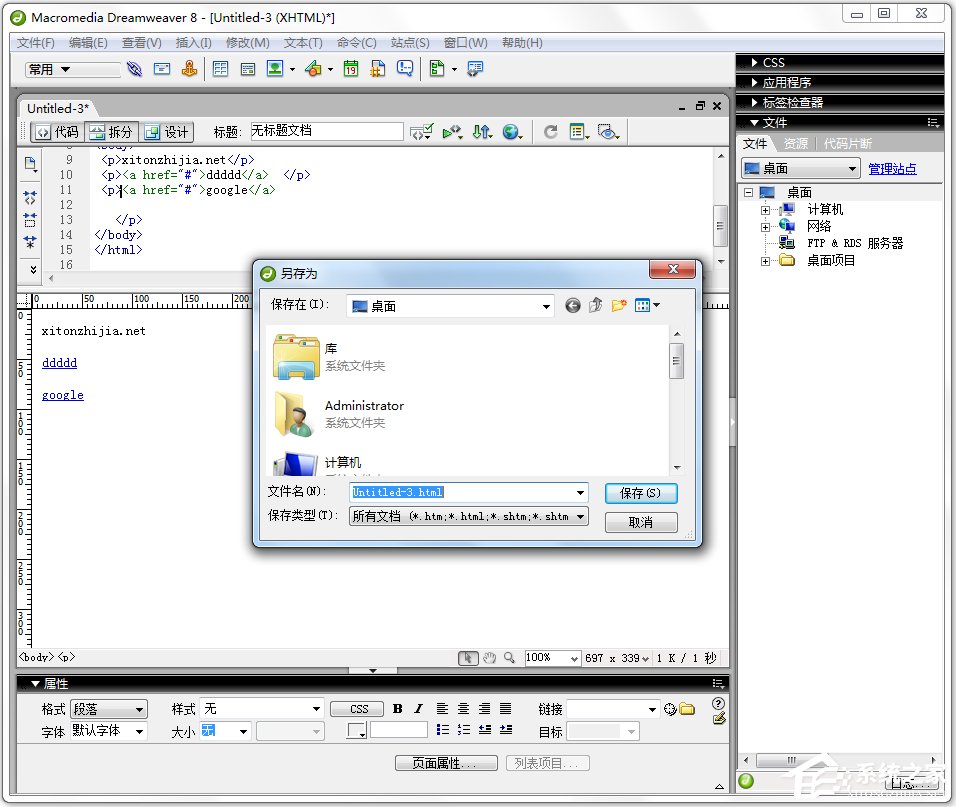The image size is (956, 807).
Task: Open 管理站点 link in Files panel
Action: point(892,168)
